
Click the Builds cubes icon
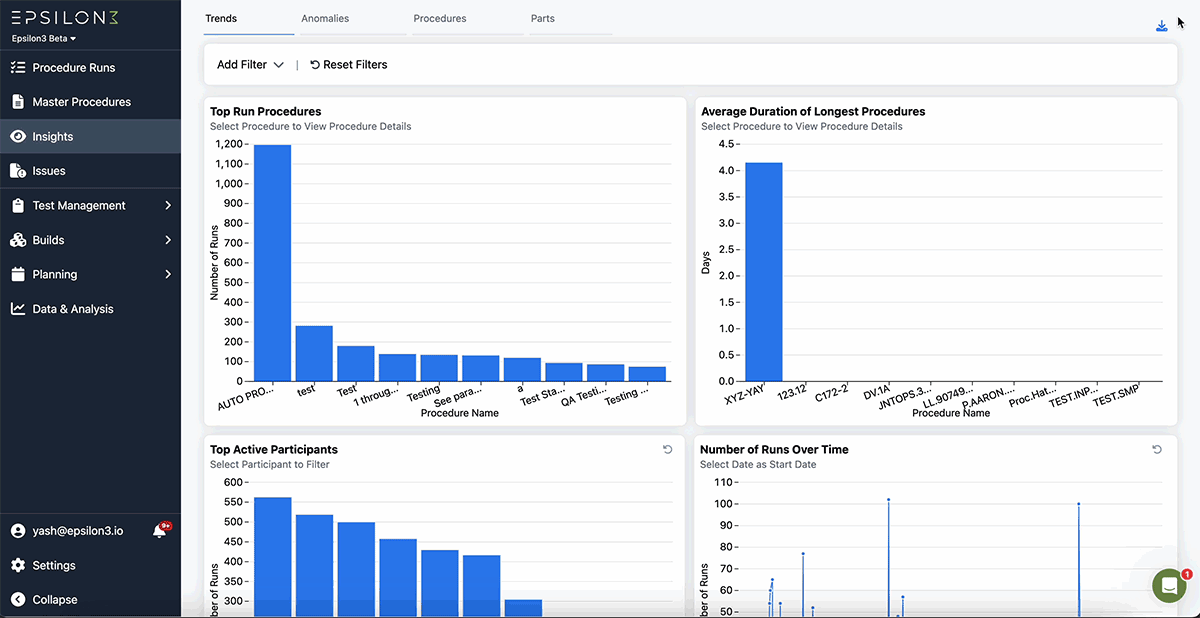point(17,240)
